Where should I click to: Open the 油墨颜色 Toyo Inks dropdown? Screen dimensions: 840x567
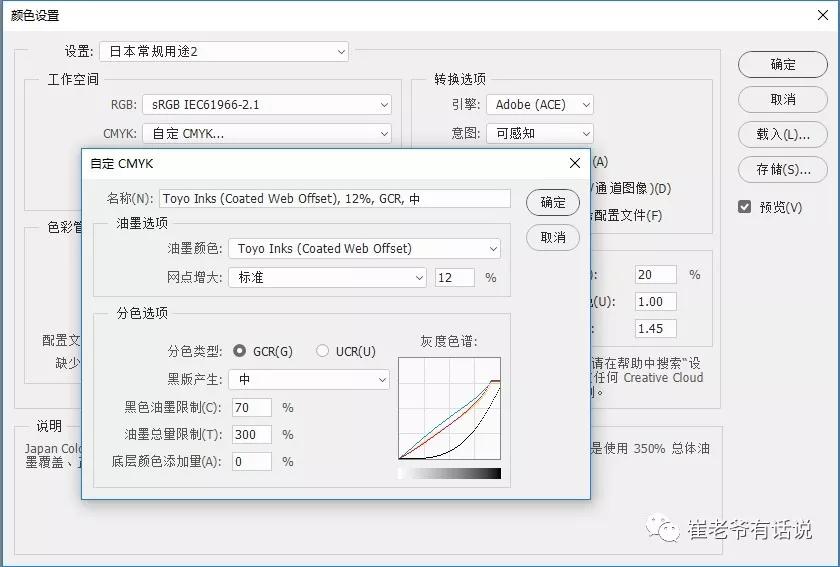tap(364, 249)
